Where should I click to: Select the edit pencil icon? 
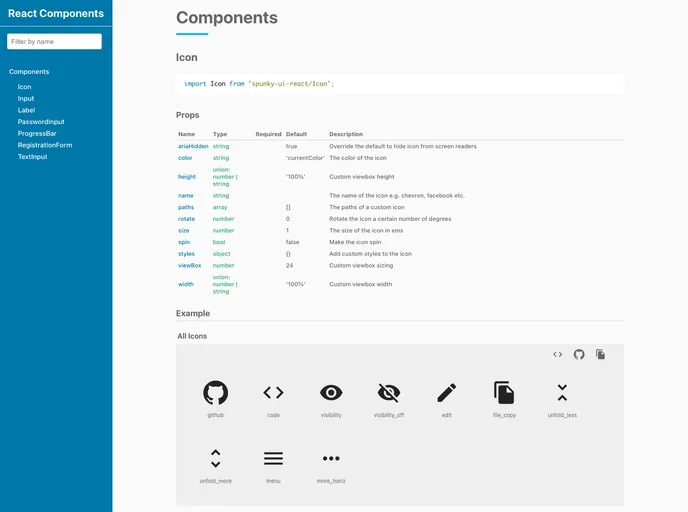[x=447, y=392]
